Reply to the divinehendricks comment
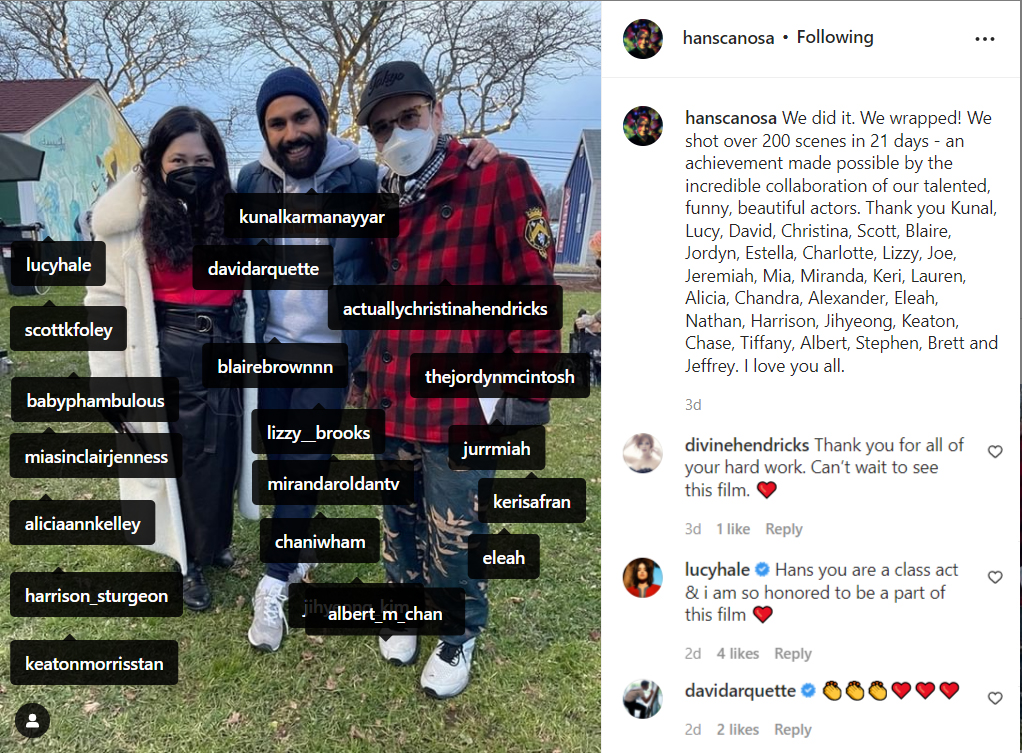Screen dimensions: 1022x753 coord(783,529)
